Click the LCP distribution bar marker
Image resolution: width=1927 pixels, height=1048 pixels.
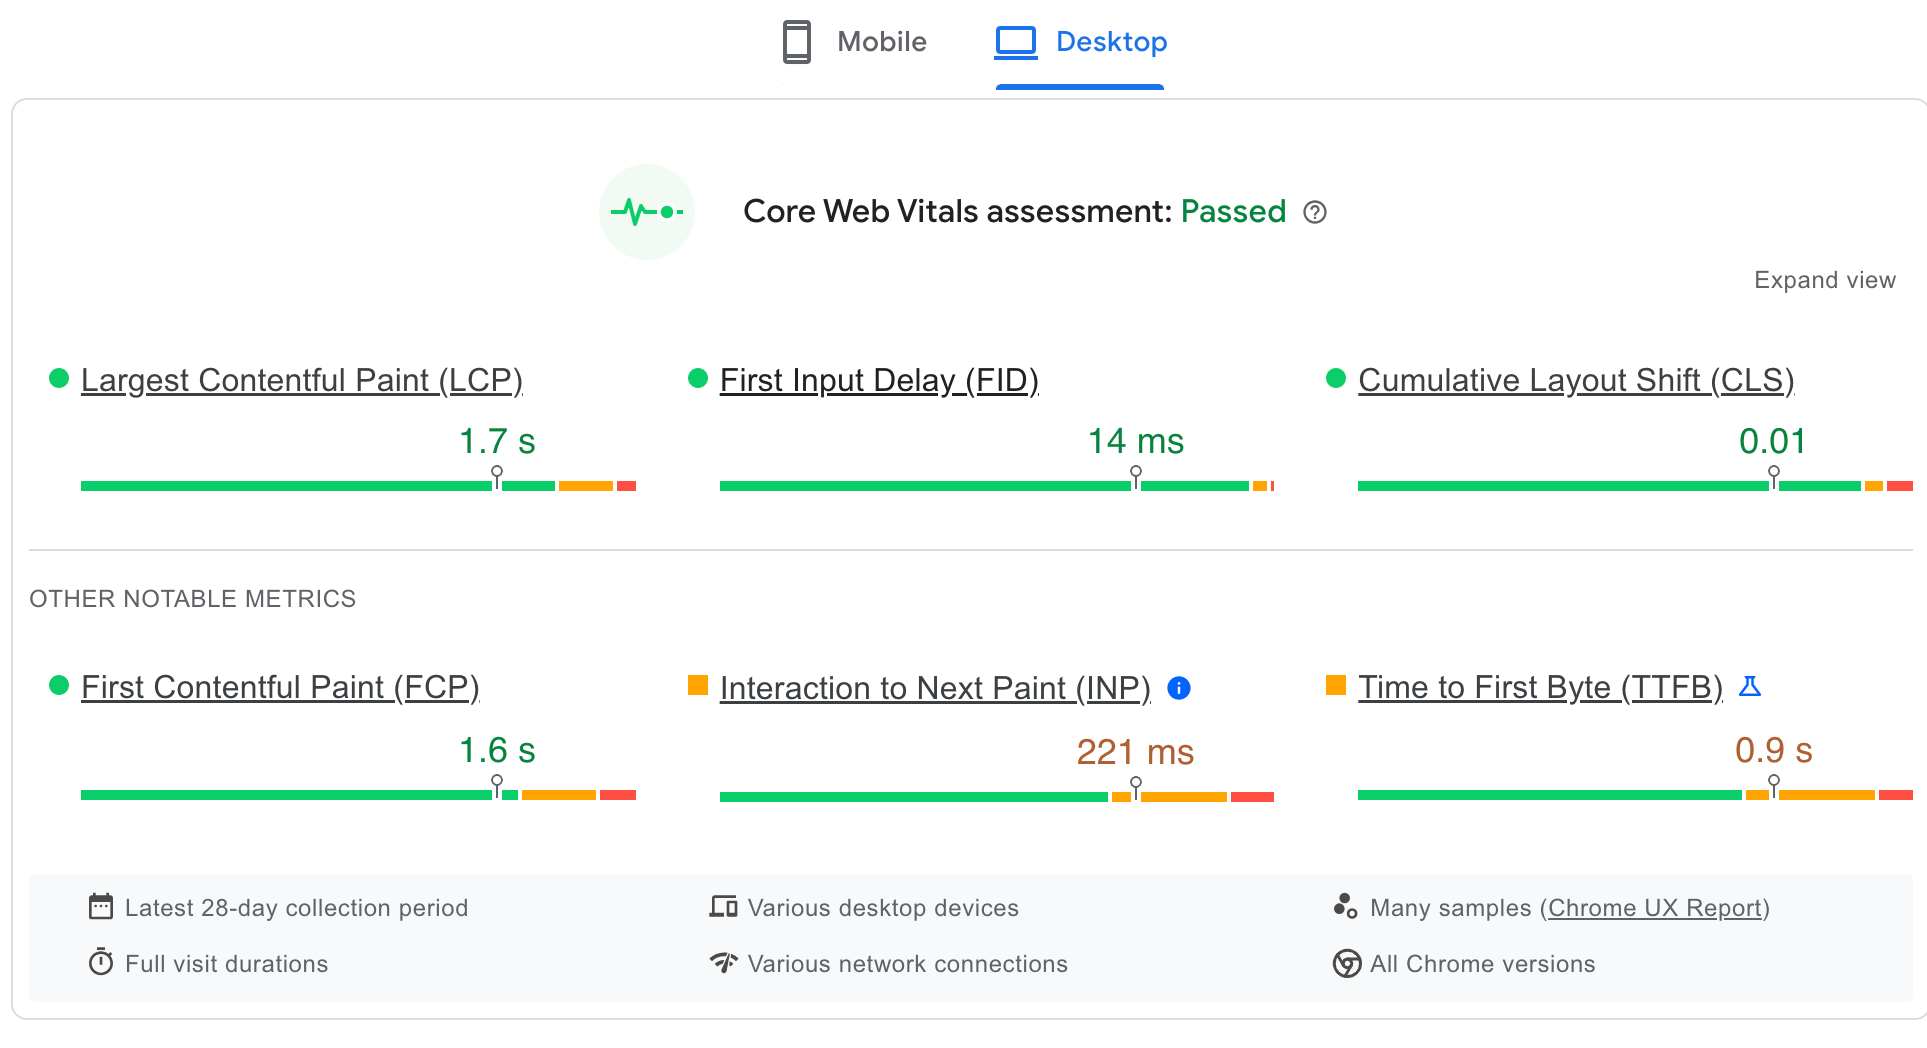pos(497,477)
